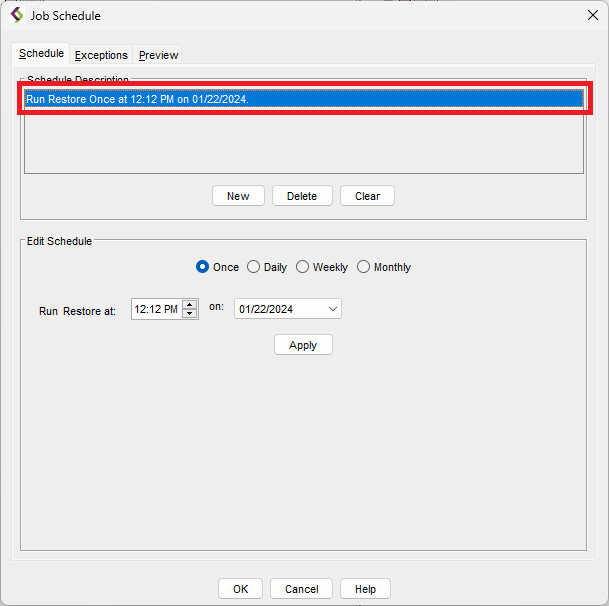Screen dimensions: 609x606
Task: Decrease restore time with down spinner arrow
Action: click(x=190, y=315)
